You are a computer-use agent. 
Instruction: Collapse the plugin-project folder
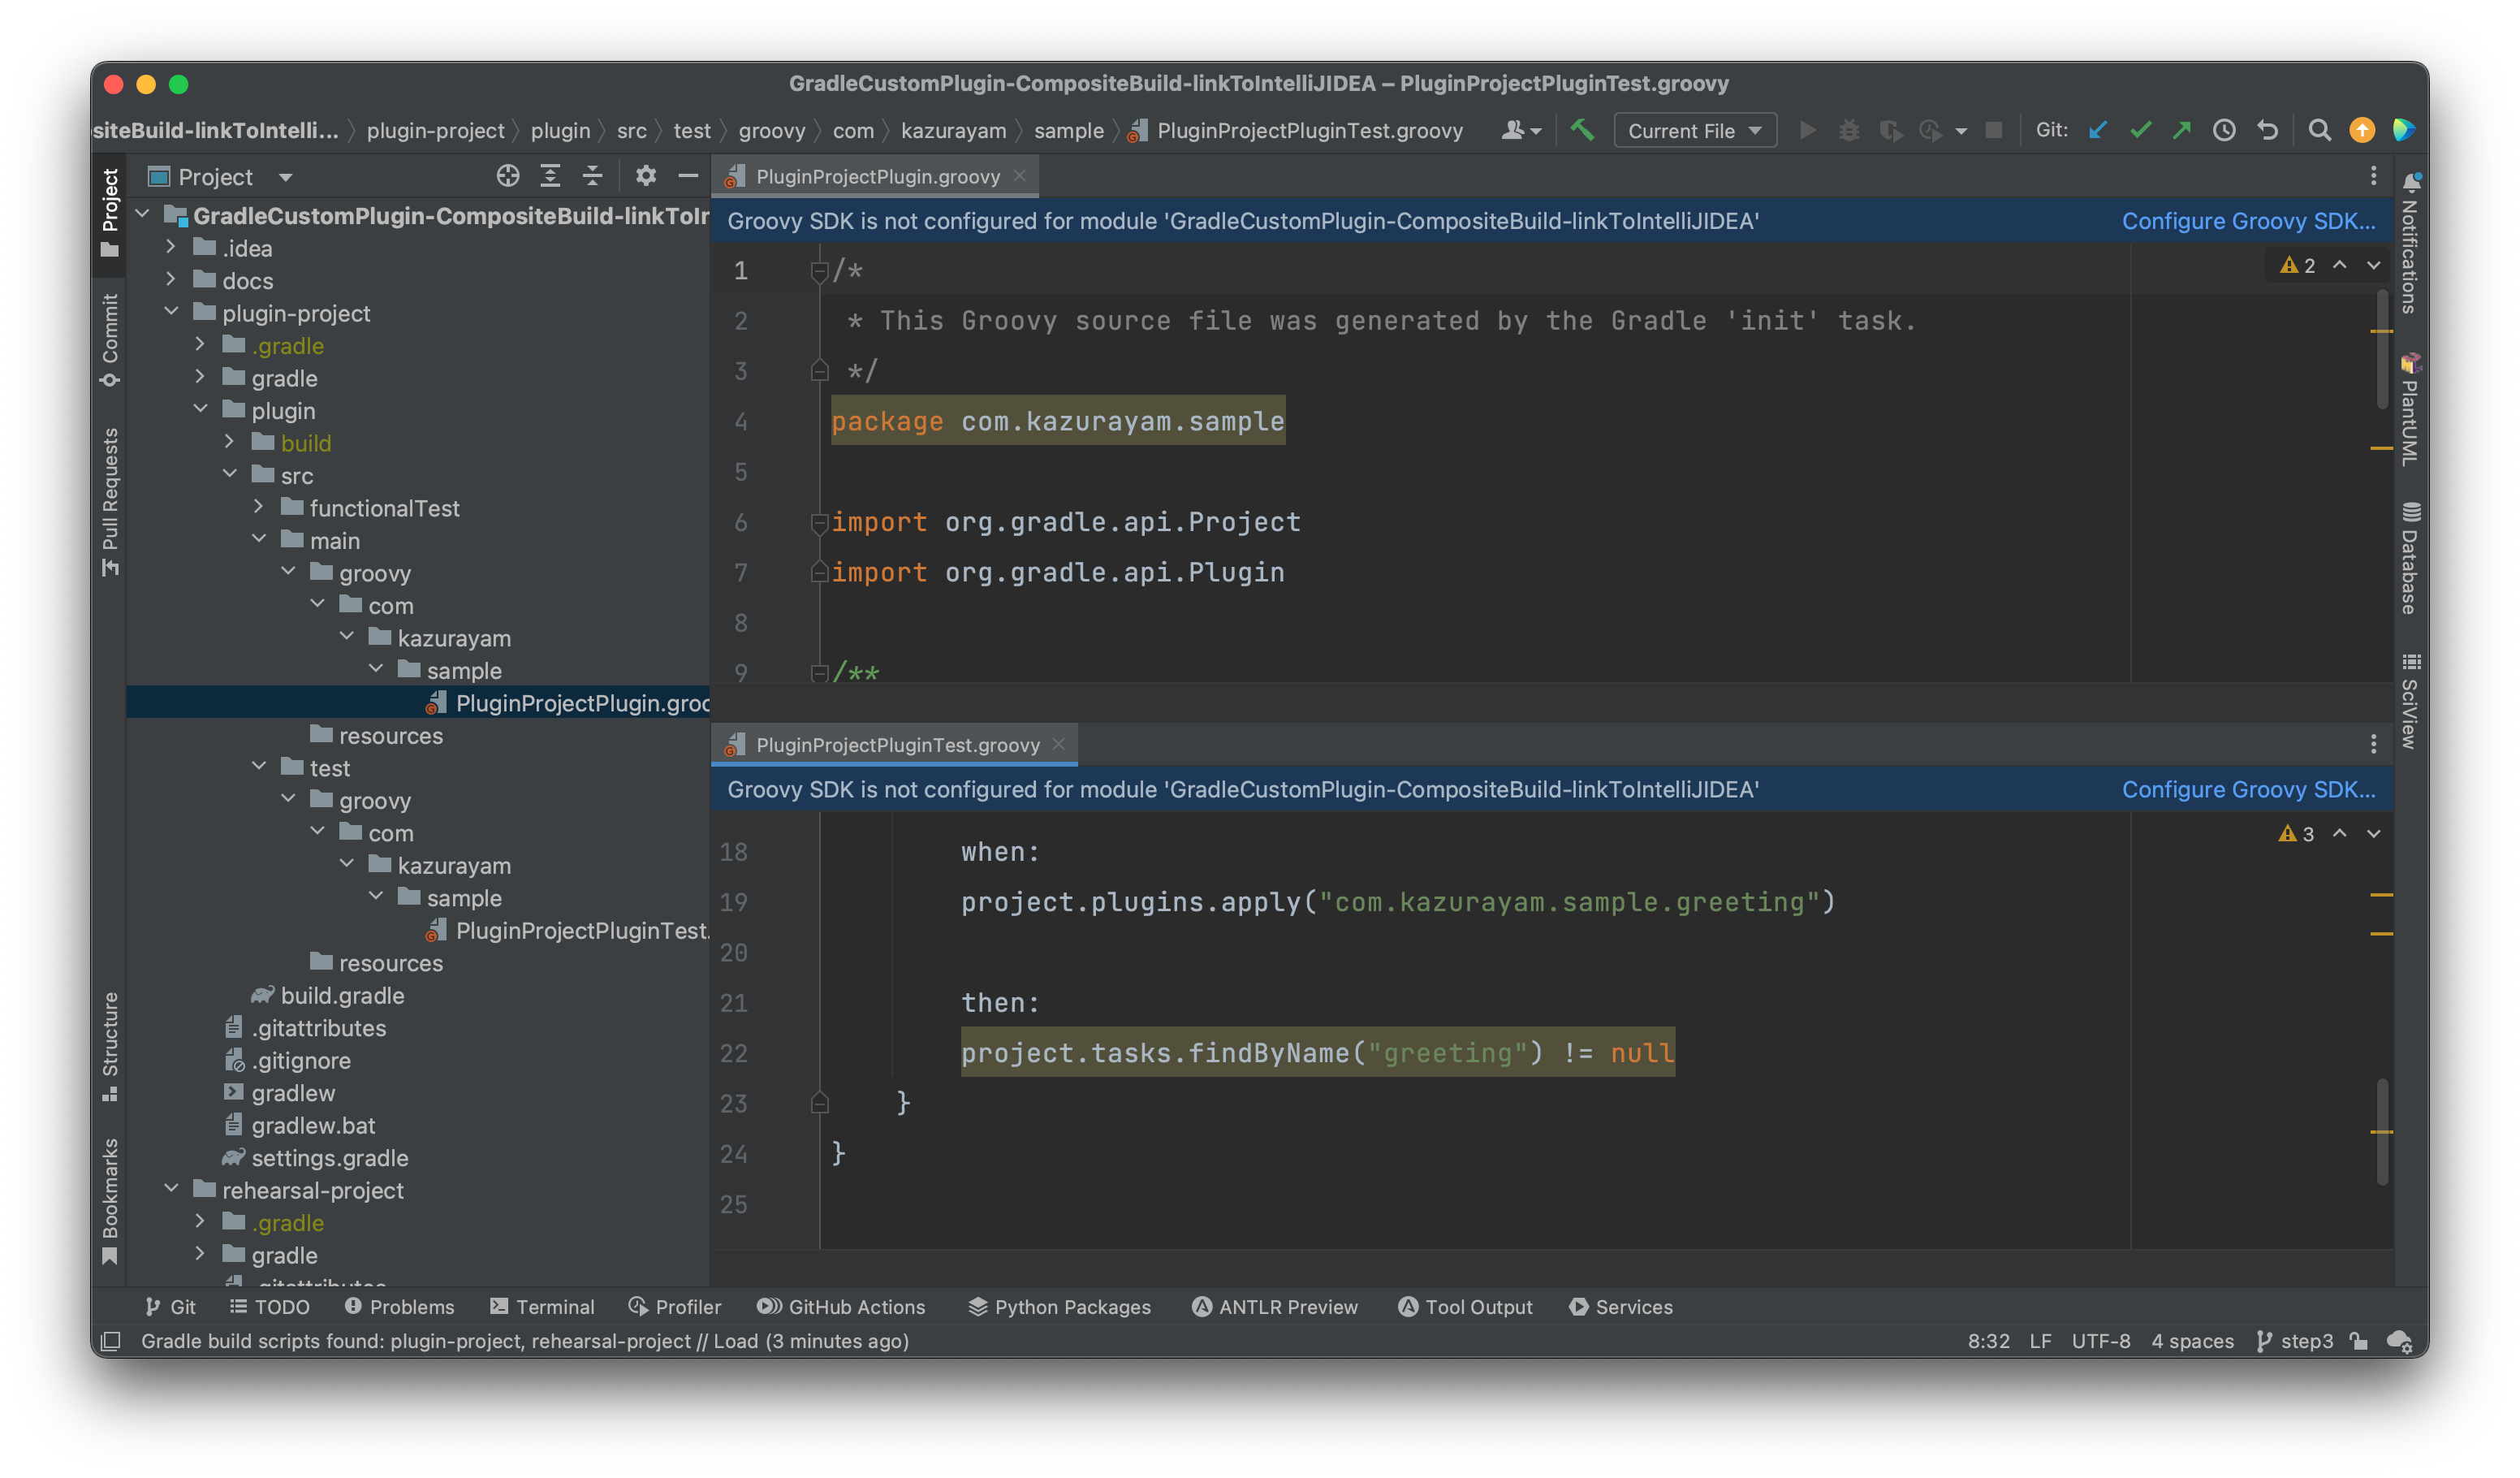click(171, 312)
